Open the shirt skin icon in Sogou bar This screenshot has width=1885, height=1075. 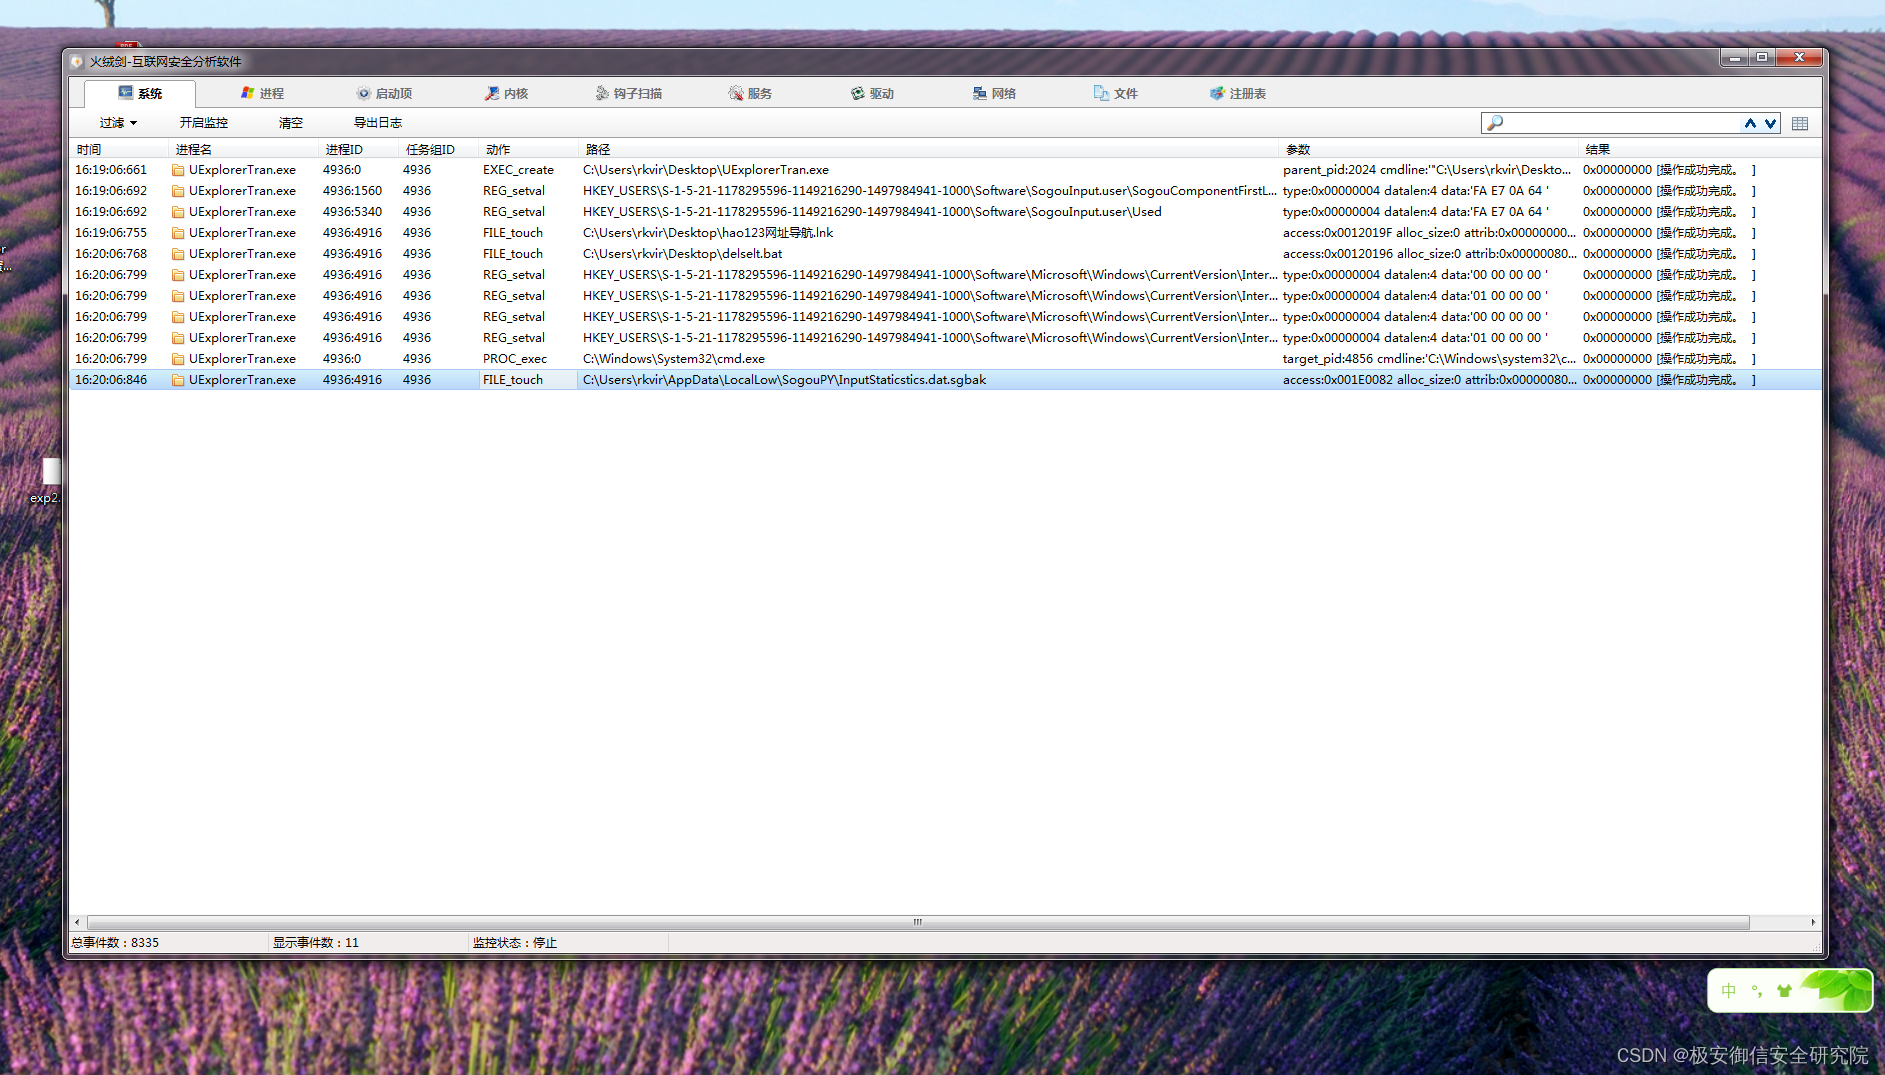pos(1785,991)
